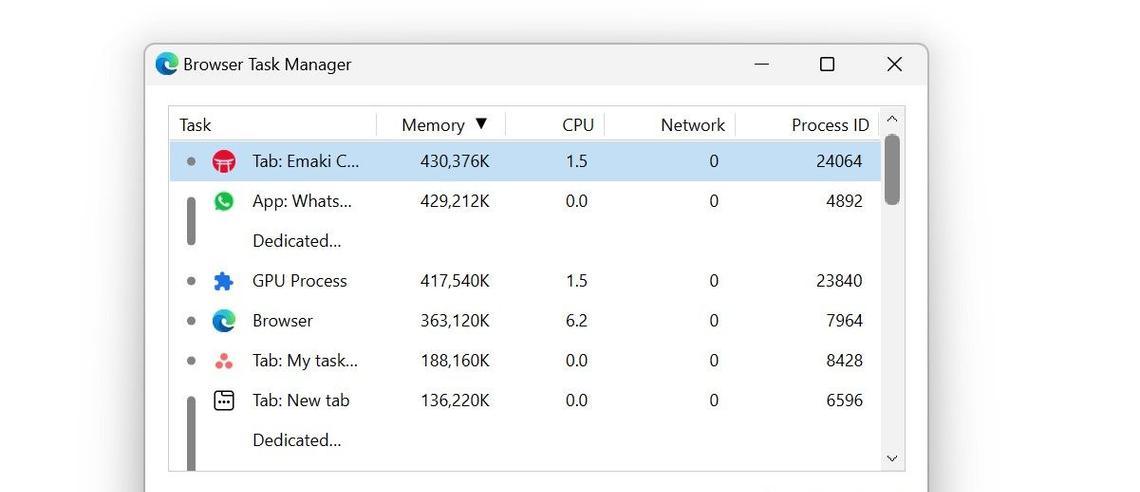Click the pink three-dot My task tab icon

224,361
